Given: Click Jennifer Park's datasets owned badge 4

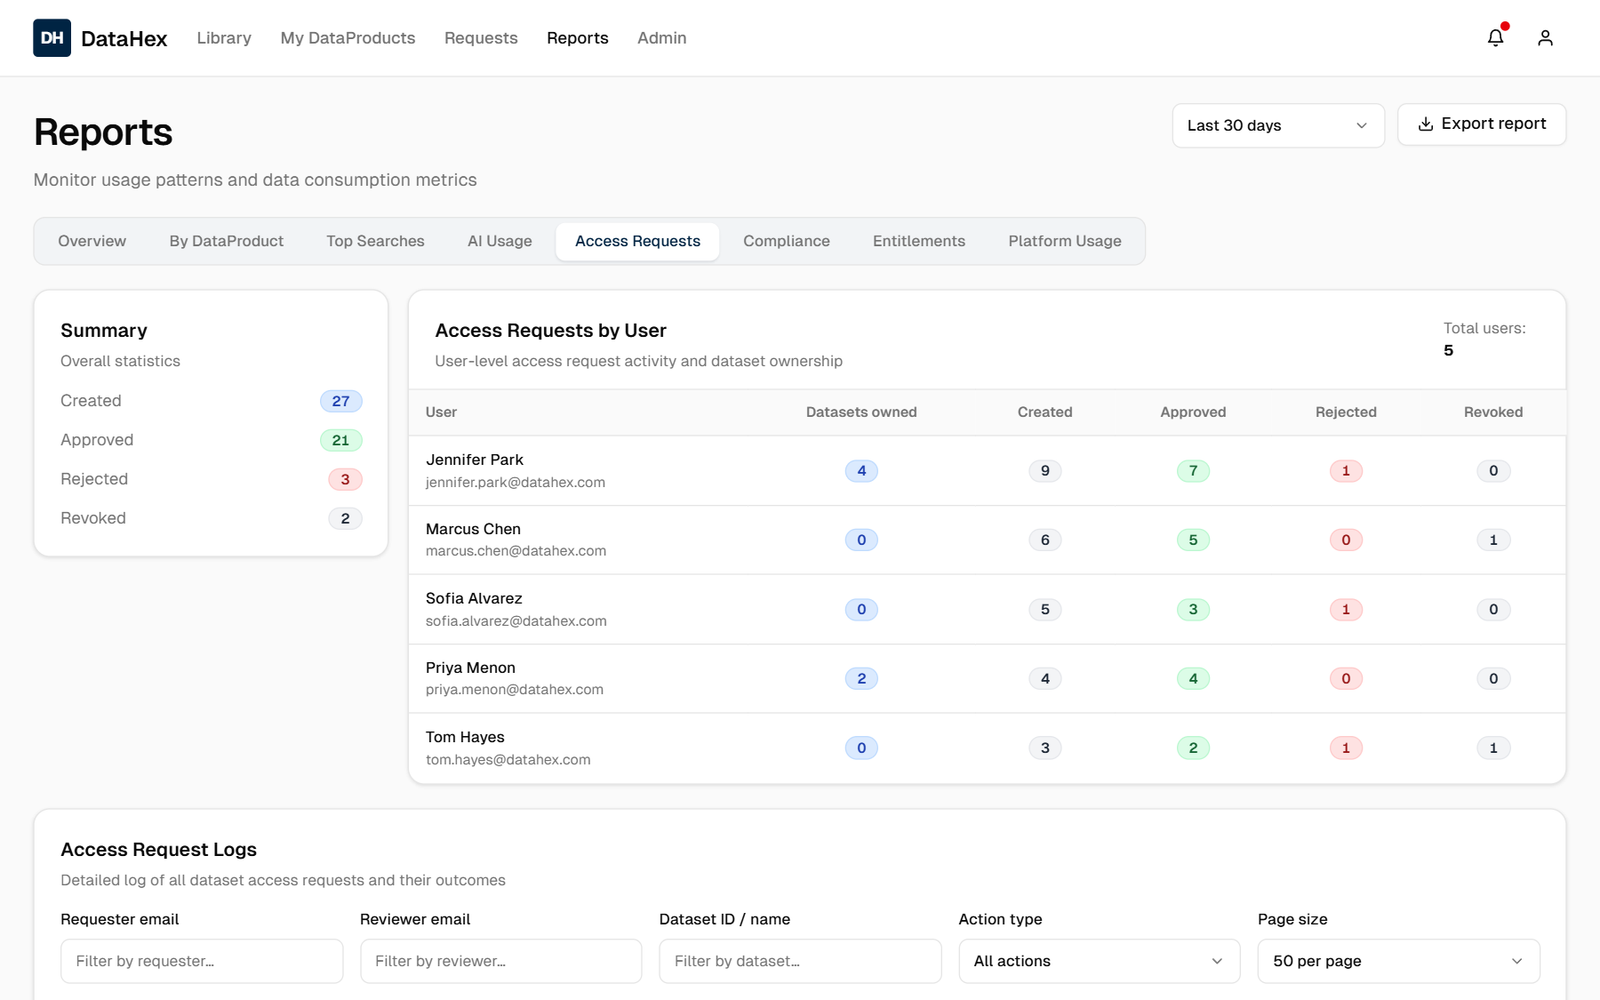Looking at the screenshot, I should 861,471.
